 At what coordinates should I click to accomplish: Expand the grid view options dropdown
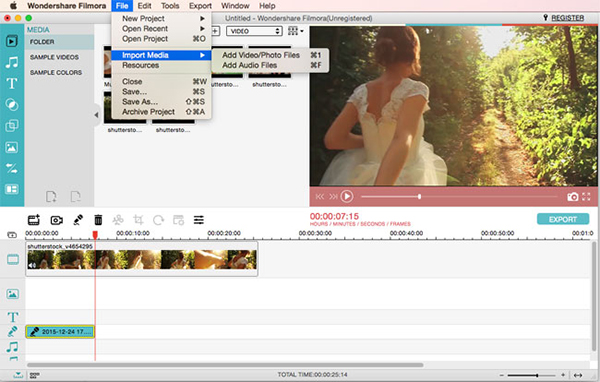(296, 31)
